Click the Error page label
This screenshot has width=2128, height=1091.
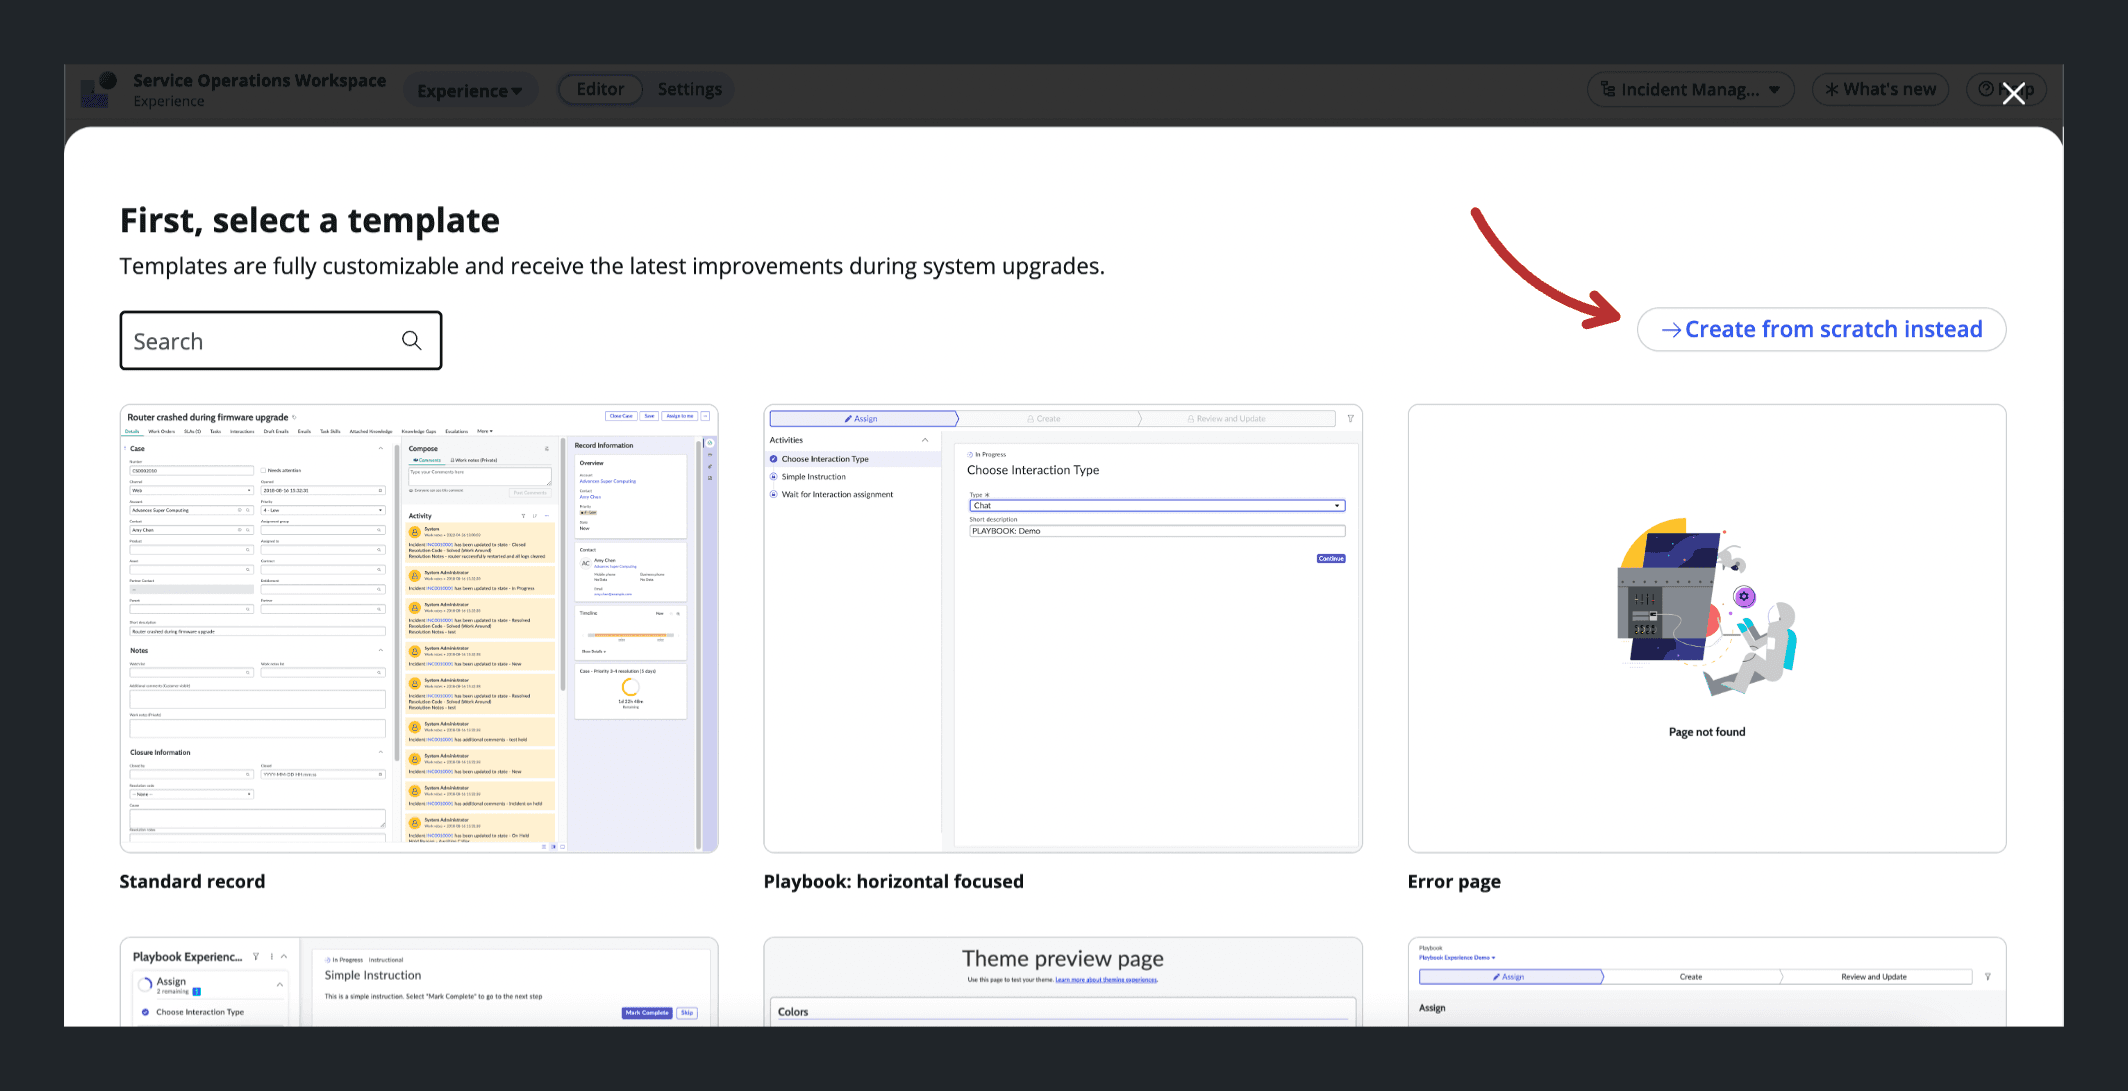(1454, 881)
